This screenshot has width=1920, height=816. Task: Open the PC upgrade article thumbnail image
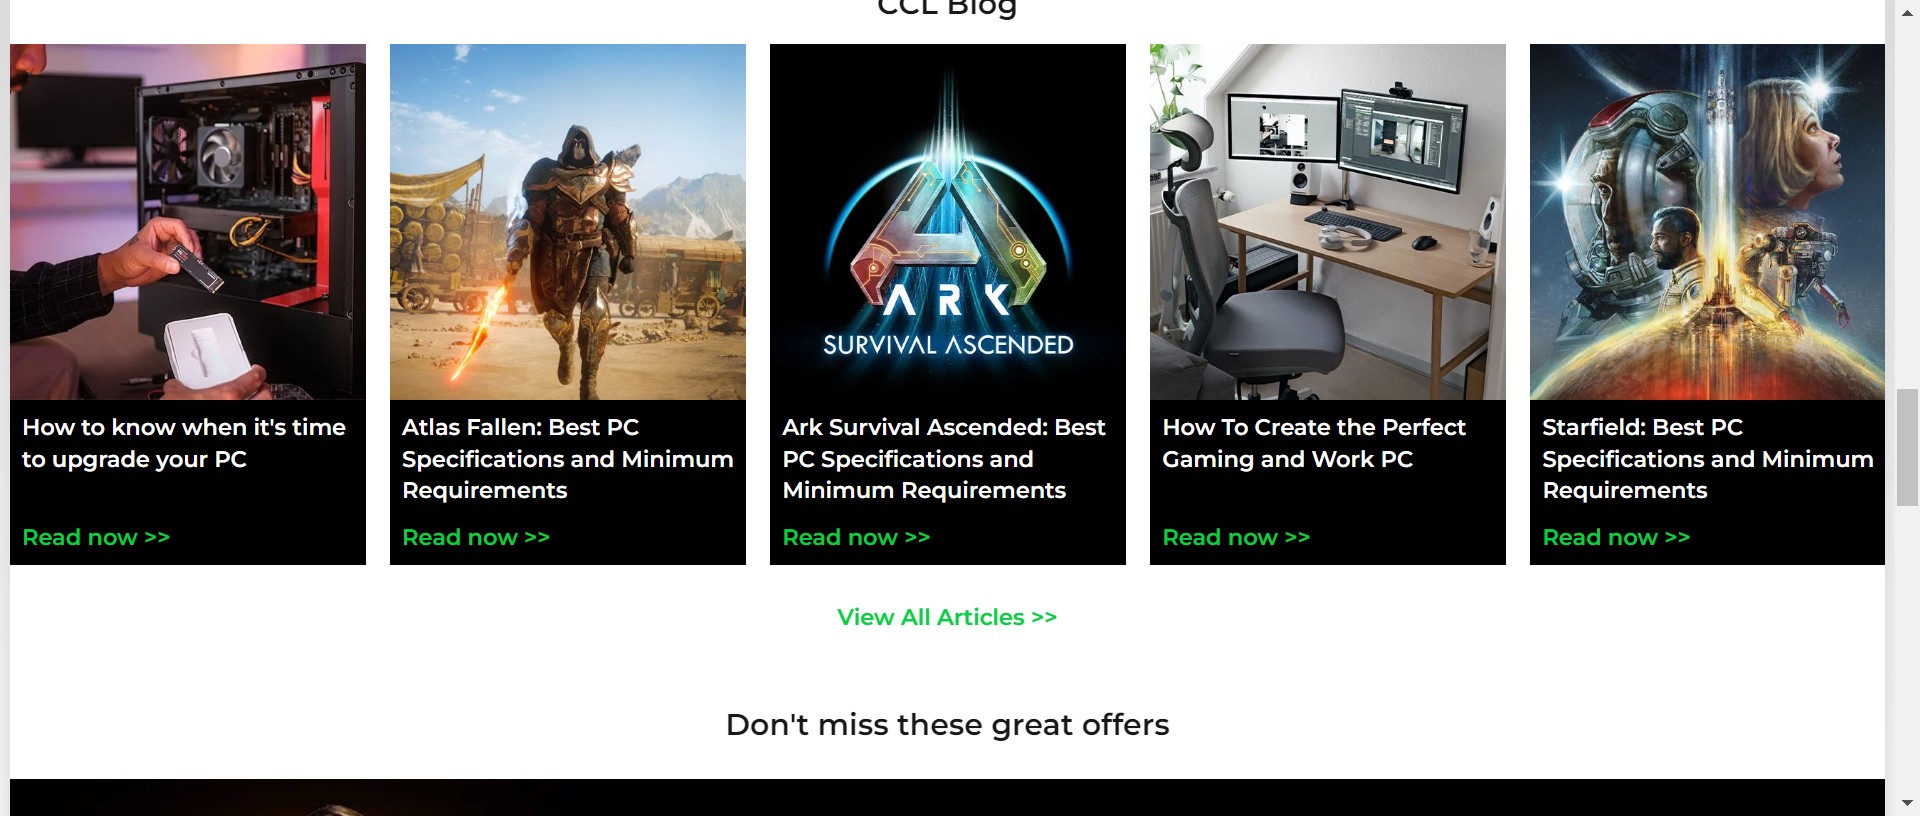188,222
